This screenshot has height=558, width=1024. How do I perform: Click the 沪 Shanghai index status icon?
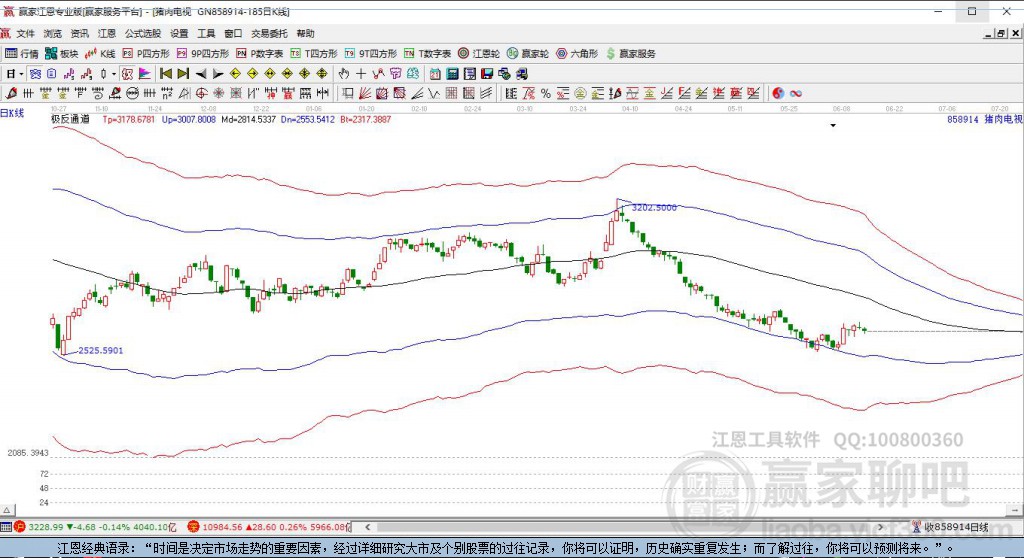[19, 527]
